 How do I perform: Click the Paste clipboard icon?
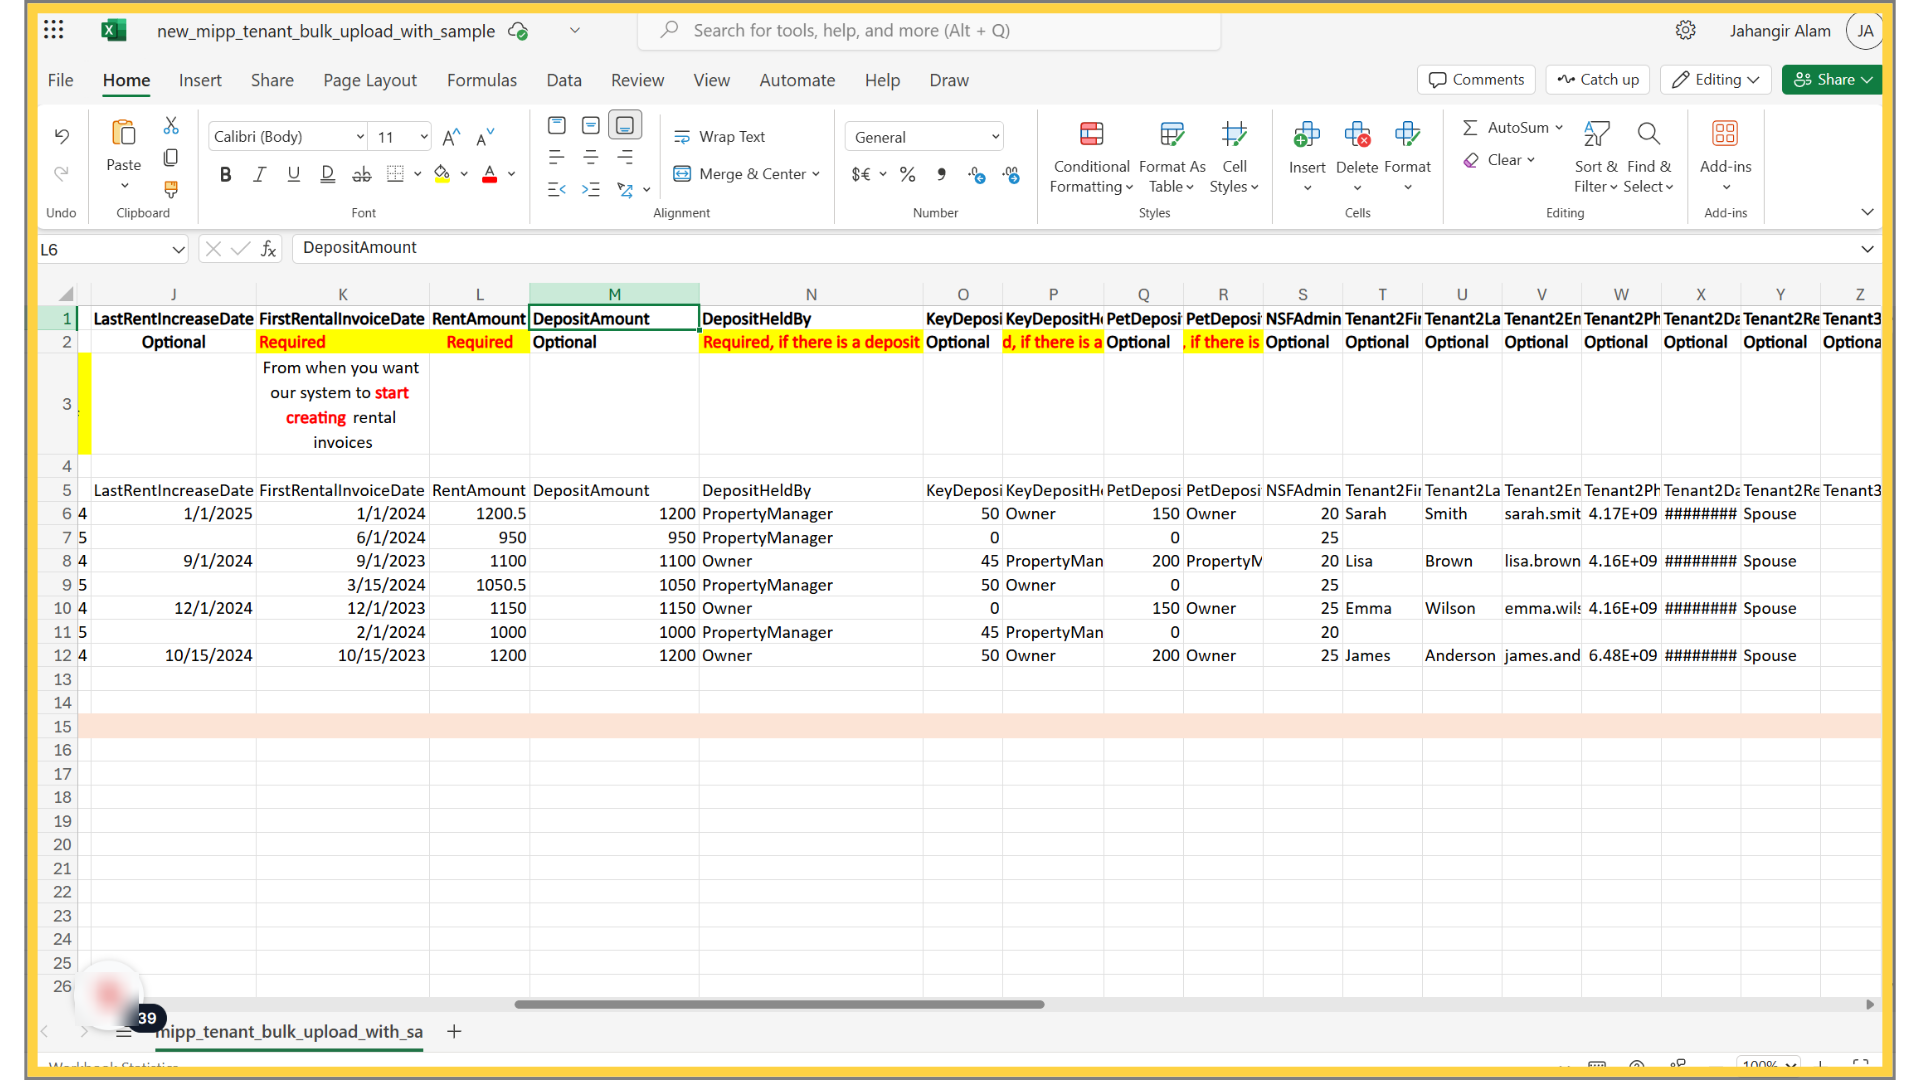(x=124, y=133)
